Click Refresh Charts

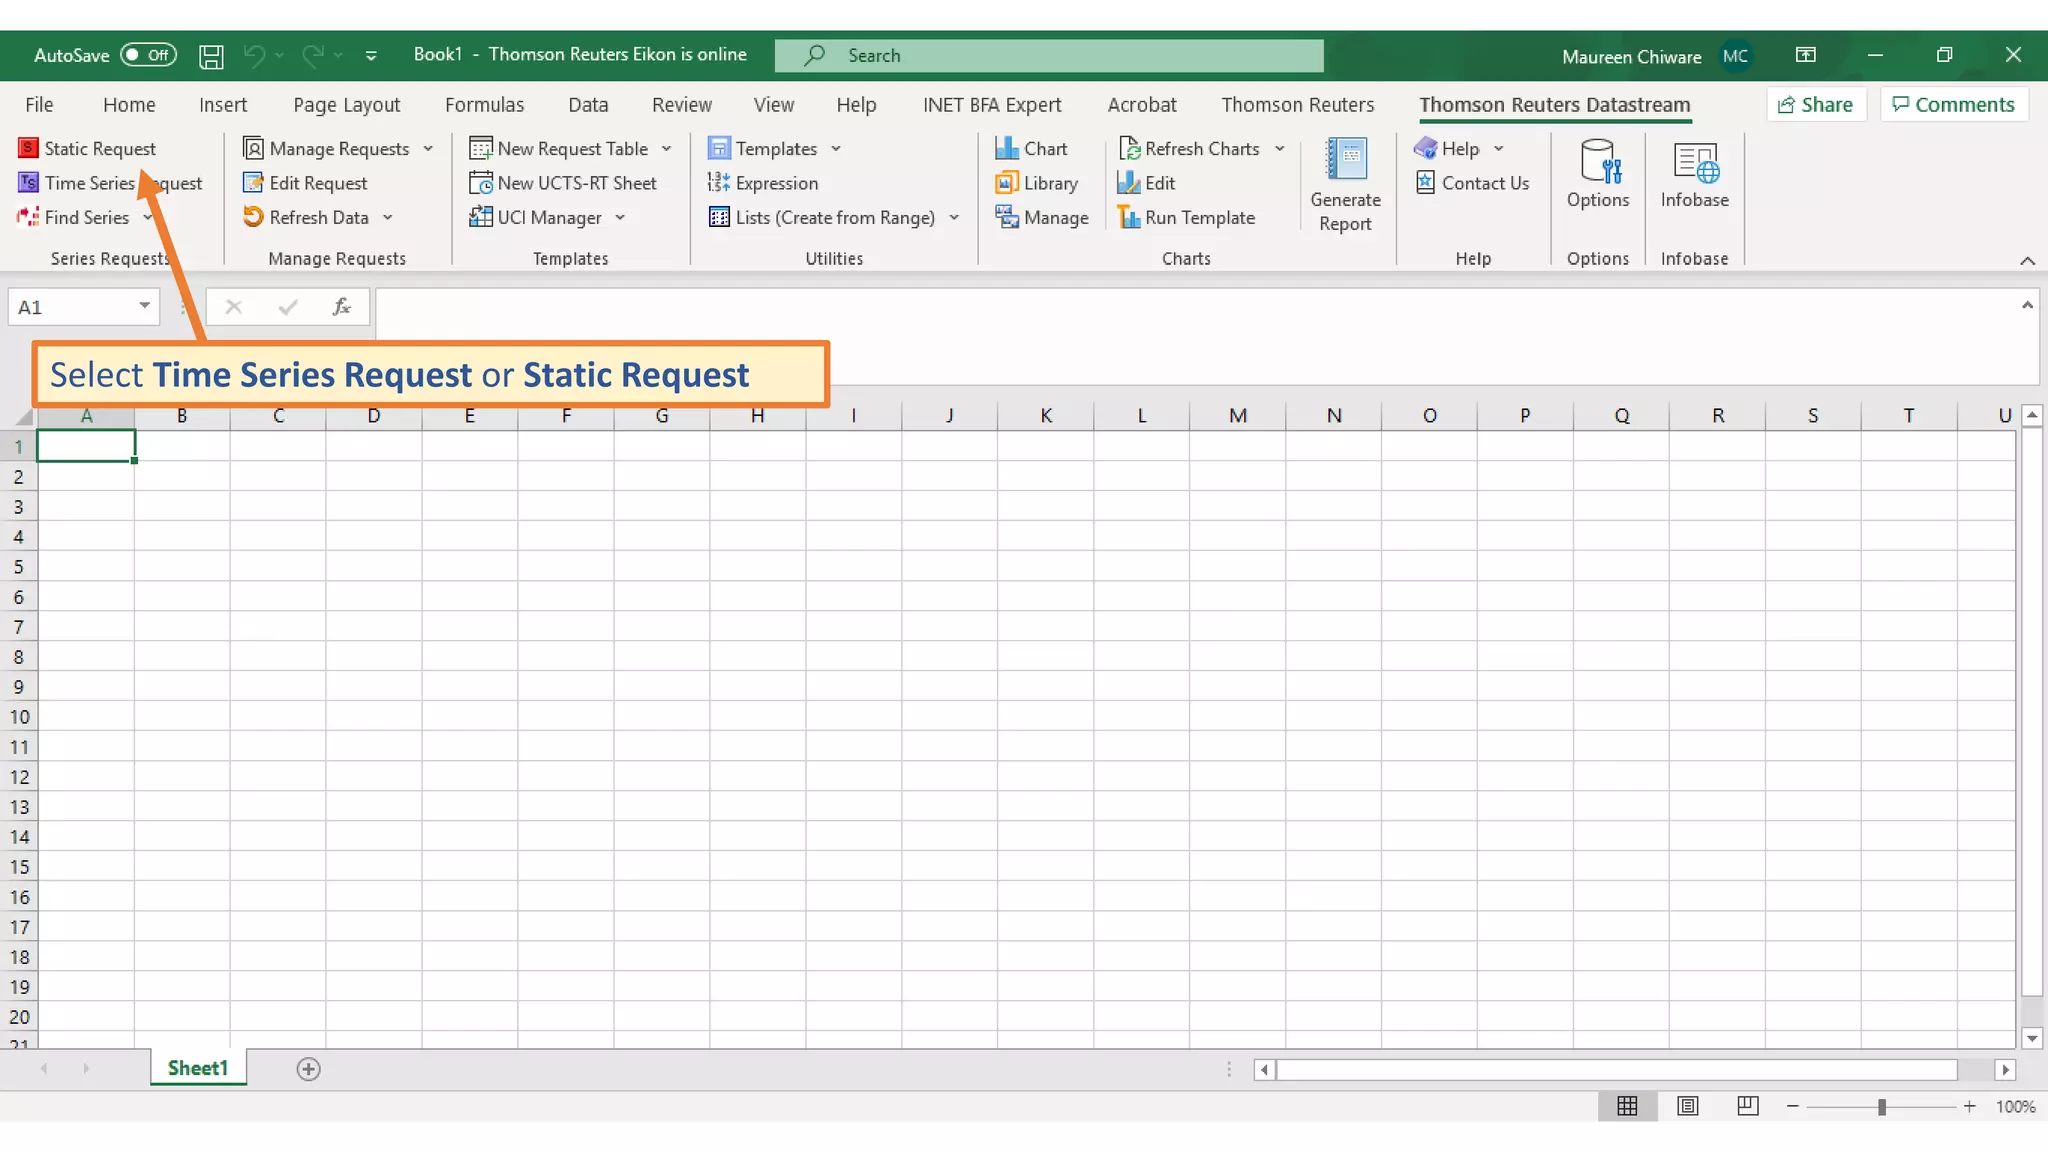[1189, 148]
